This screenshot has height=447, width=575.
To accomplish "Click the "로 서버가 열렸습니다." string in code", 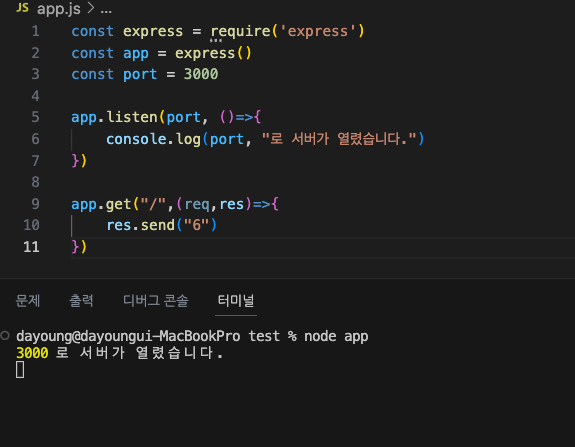I will pyautogui.click(x=339, y=139).
